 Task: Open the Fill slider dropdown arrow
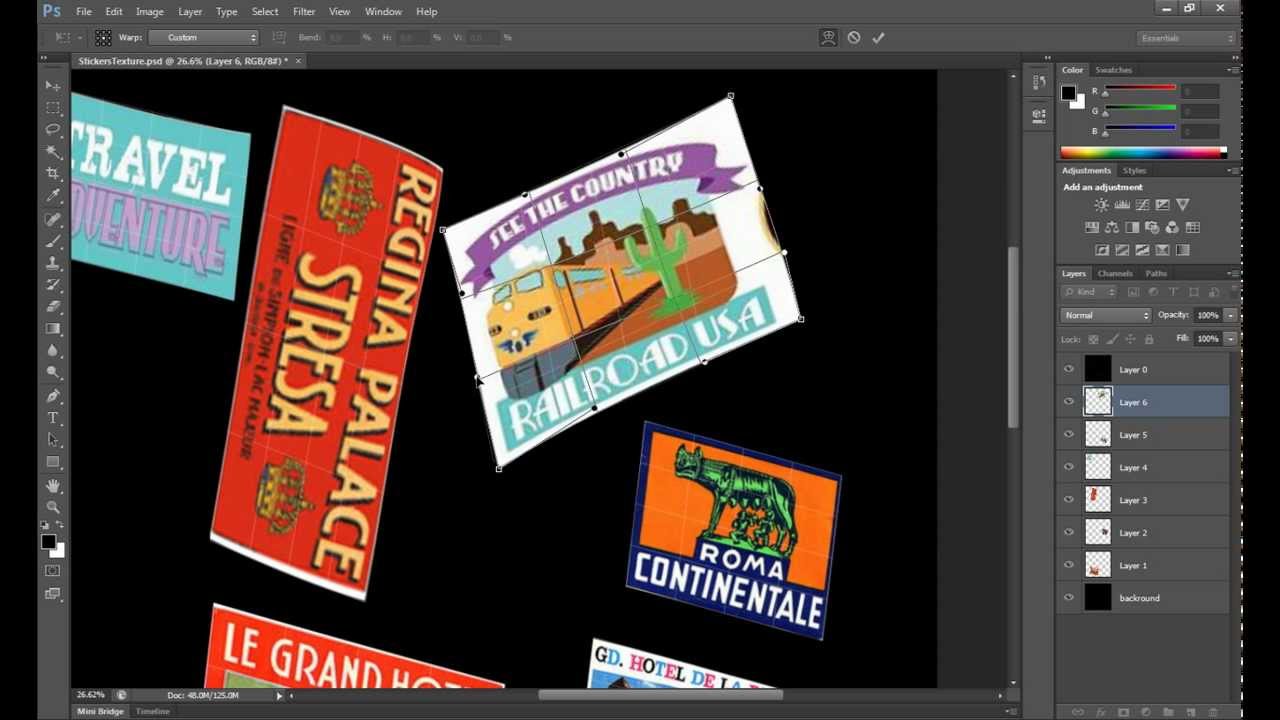[1231, 339]
